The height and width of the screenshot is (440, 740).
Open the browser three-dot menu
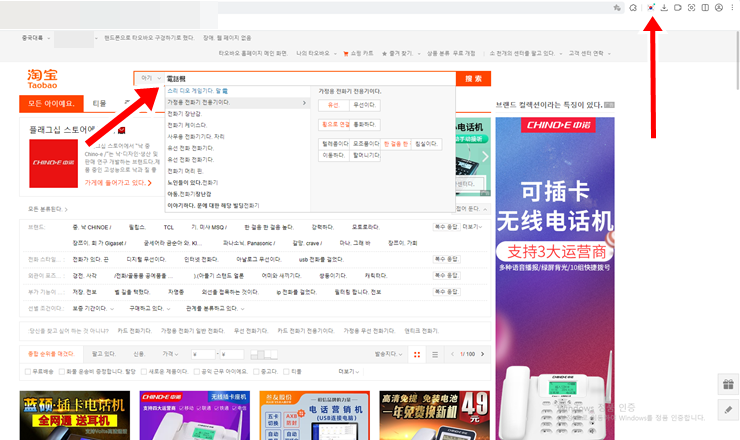[x=732, y=8]
